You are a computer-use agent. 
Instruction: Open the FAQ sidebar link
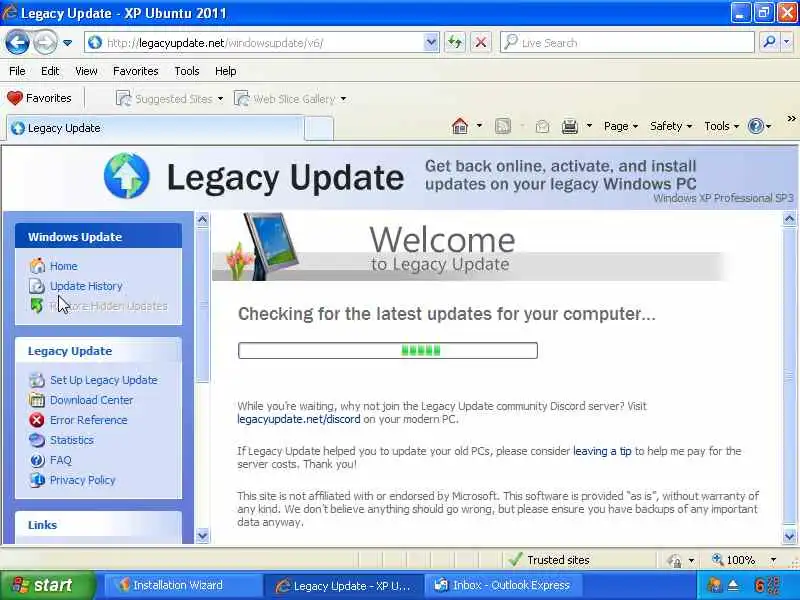click(x=61, y=460)
